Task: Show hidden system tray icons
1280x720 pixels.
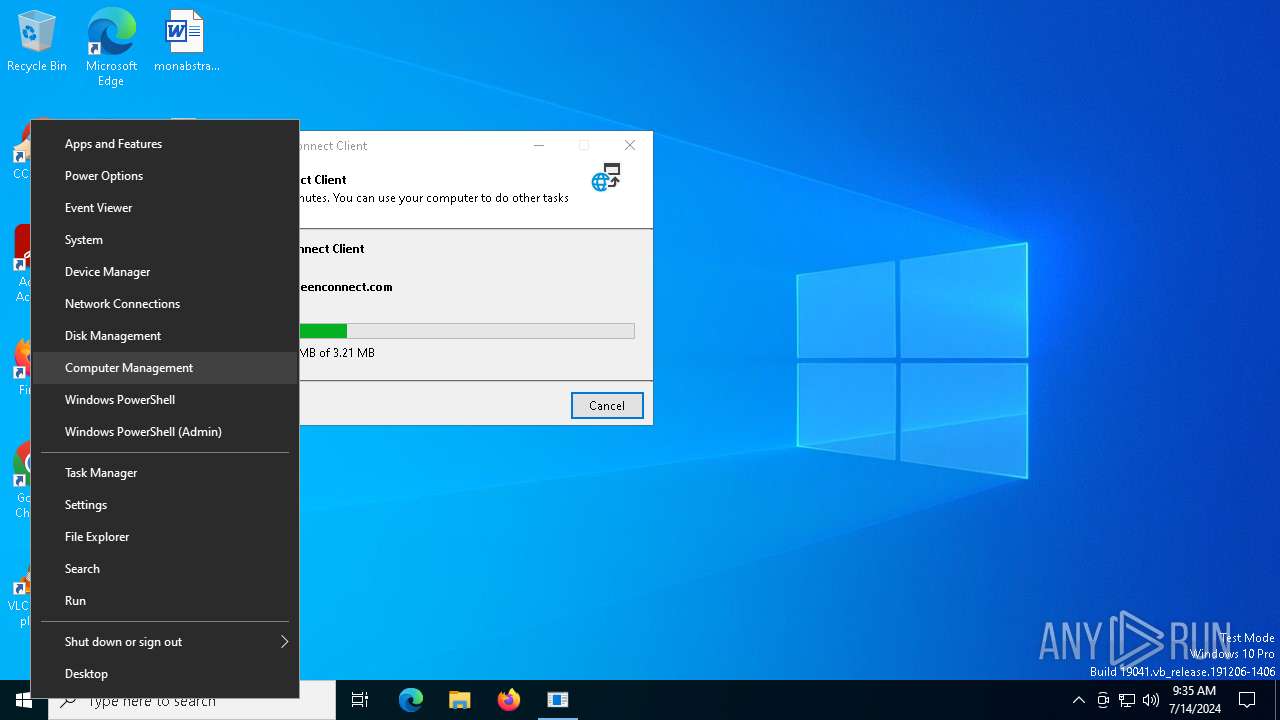Action: (1078, 700)
